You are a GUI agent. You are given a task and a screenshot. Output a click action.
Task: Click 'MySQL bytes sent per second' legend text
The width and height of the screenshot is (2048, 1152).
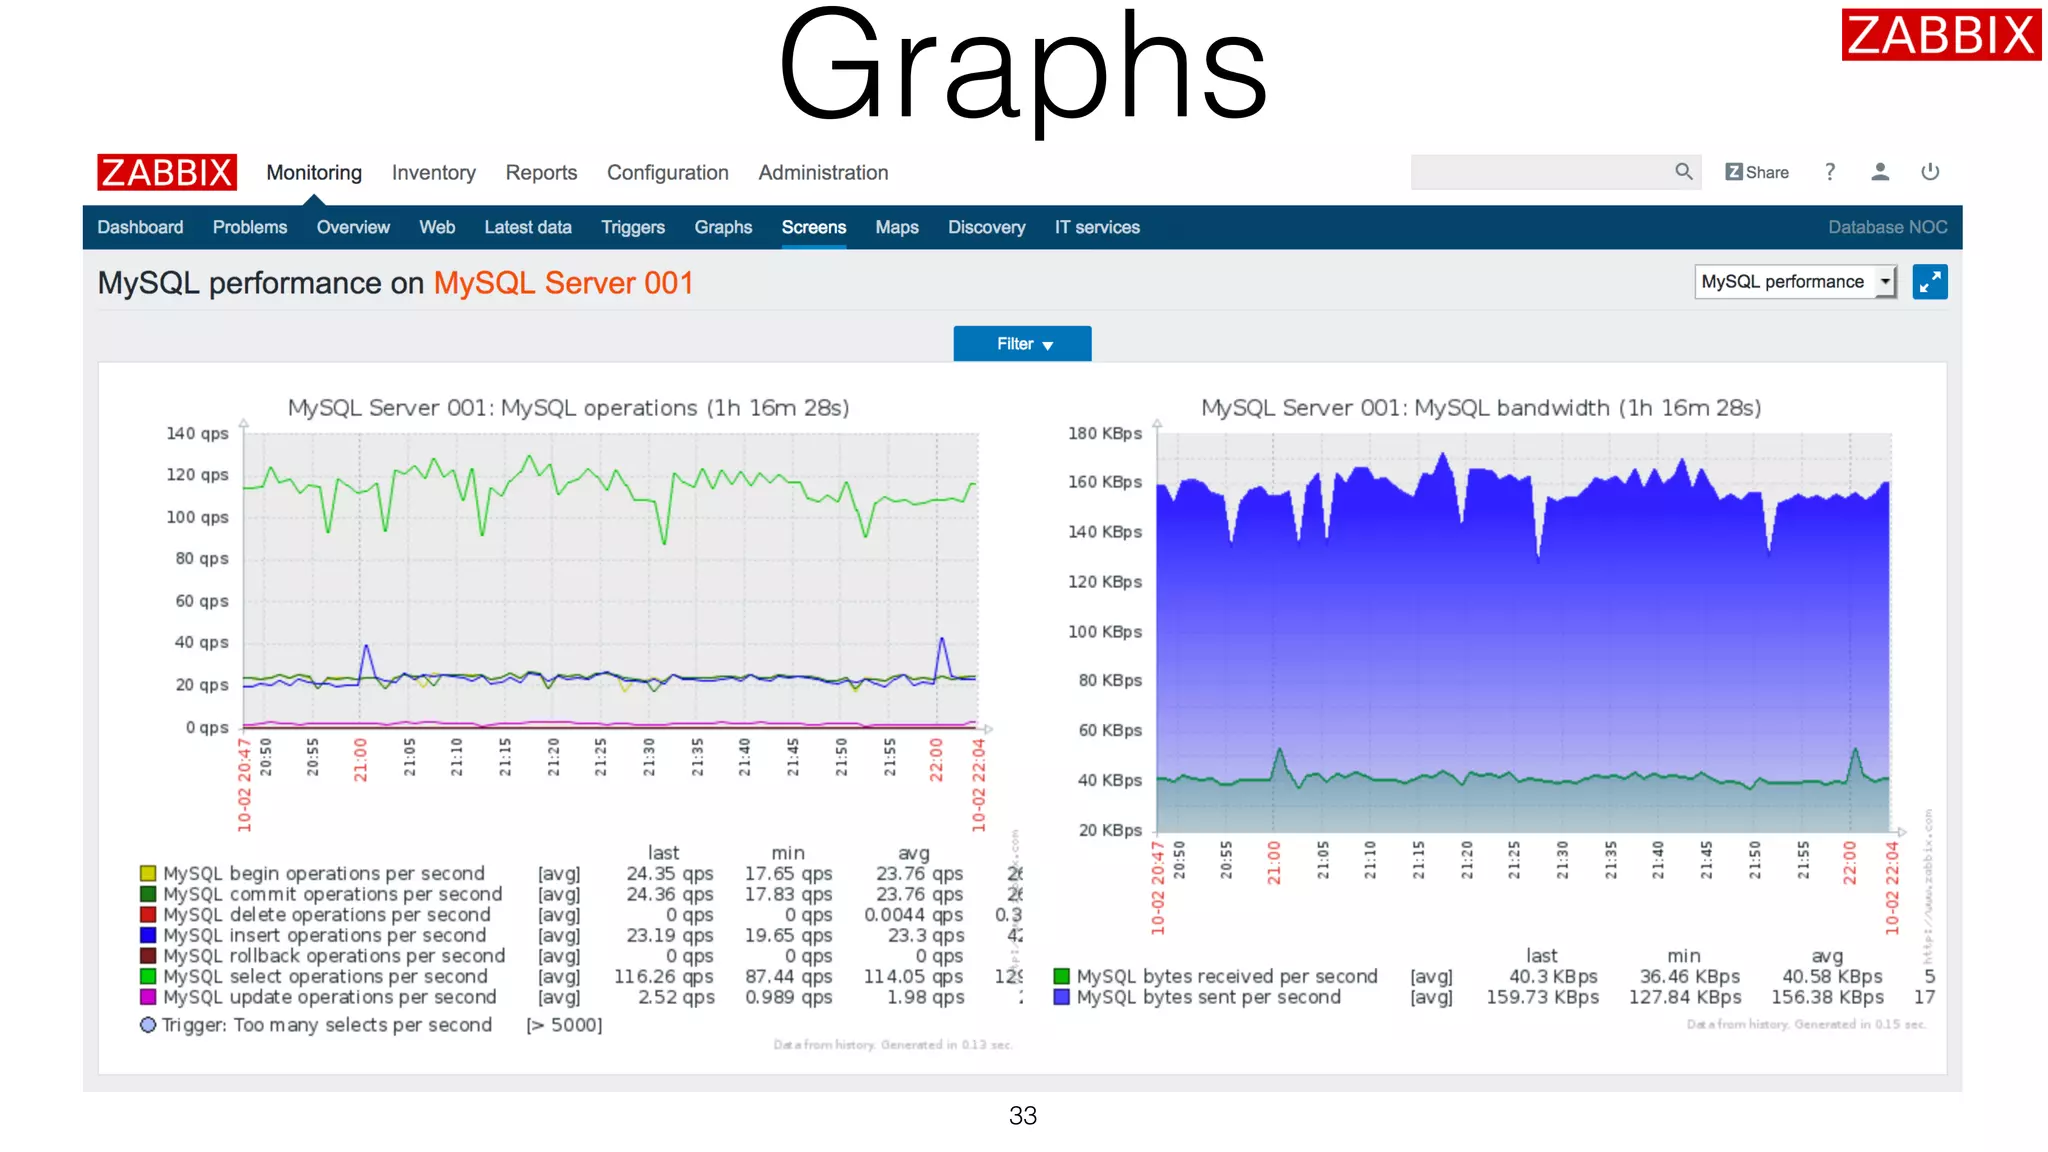pyautogui.click(x=1209, y=997)
